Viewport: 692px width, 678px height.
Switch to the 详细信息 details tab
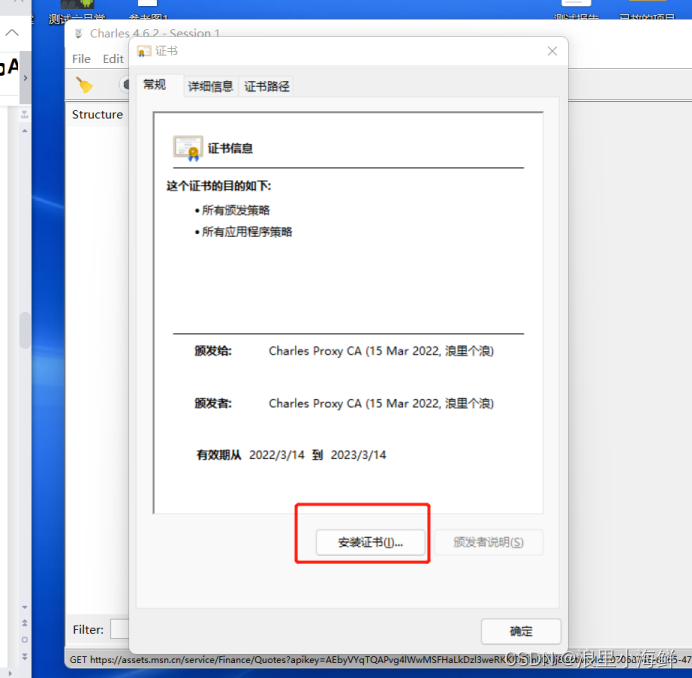[211, 86]
